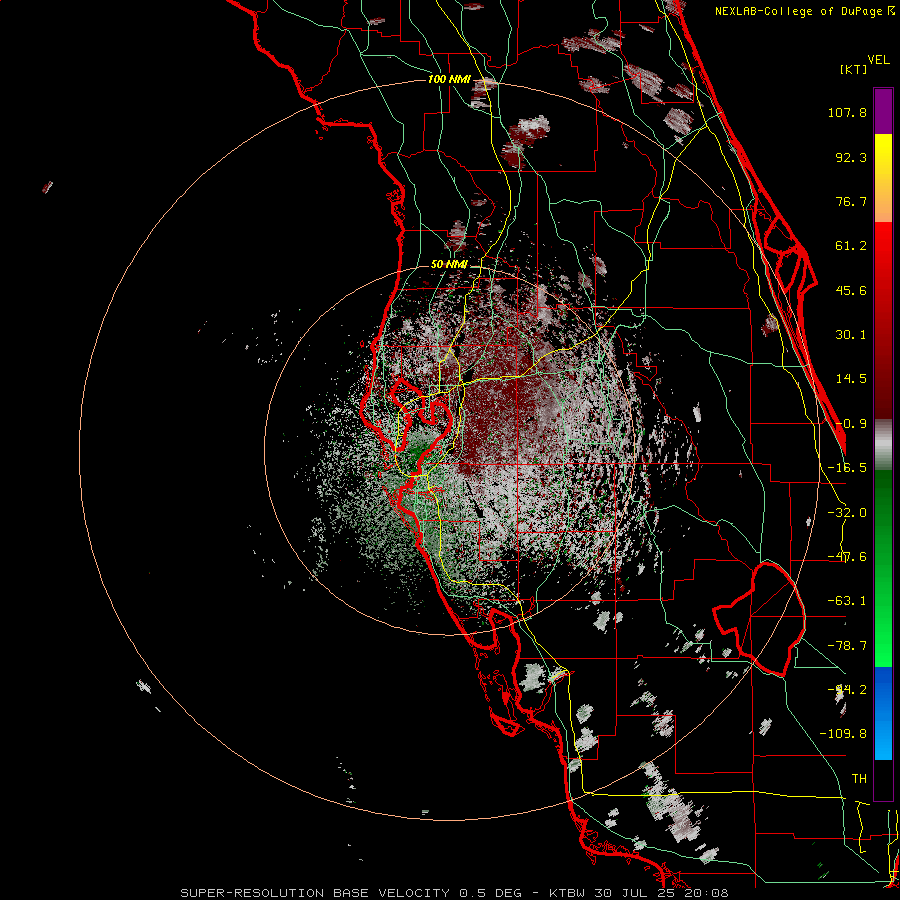Click the yellow-orange segment of color bar
Image resolution: width=900 pixels, height=900 pixels.
coord(883,178)
